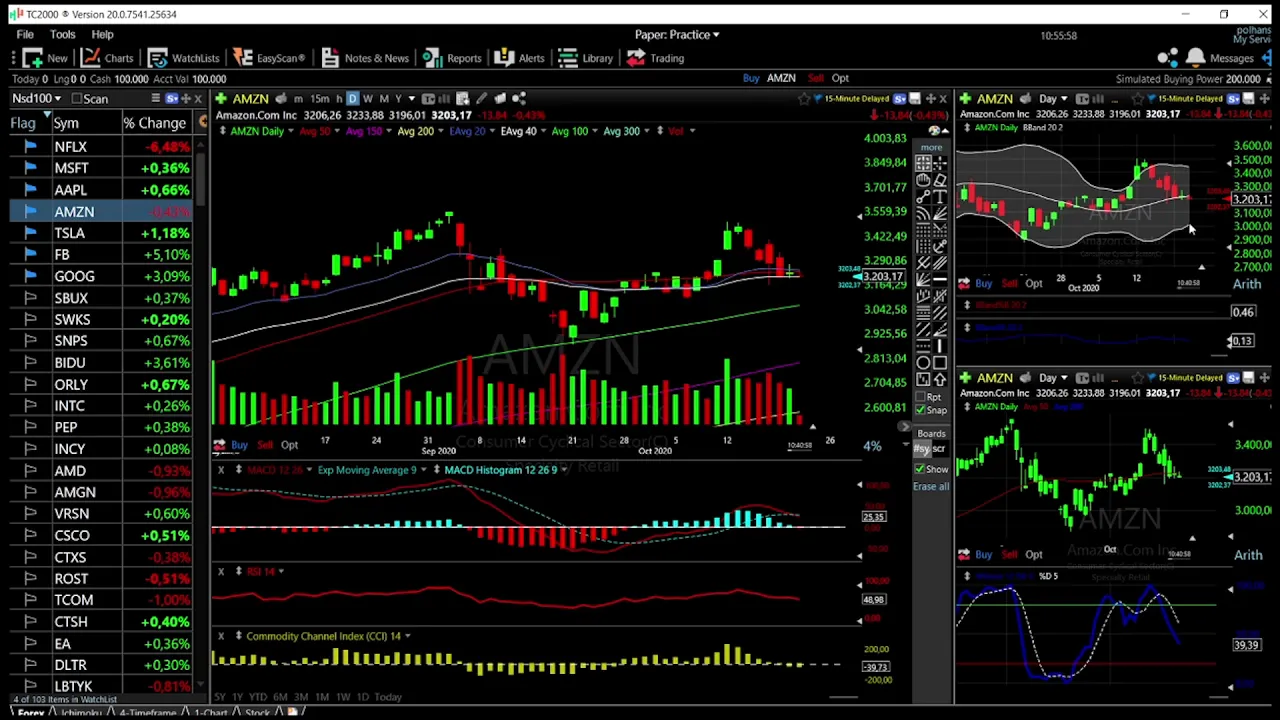Open the Charts toolbar button
The image size is (1280, 720).
point(108,58)
